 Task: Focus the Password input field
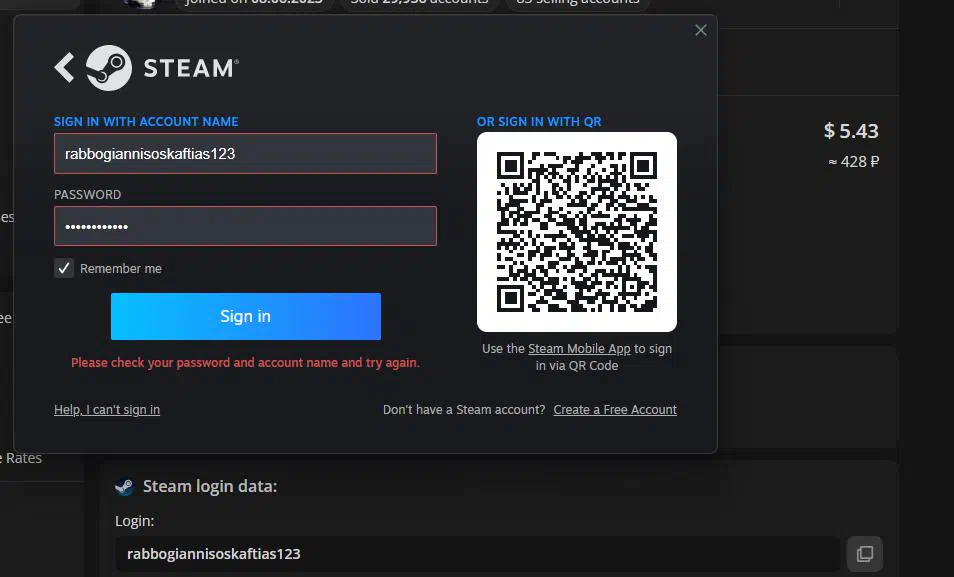pos(245,226)
